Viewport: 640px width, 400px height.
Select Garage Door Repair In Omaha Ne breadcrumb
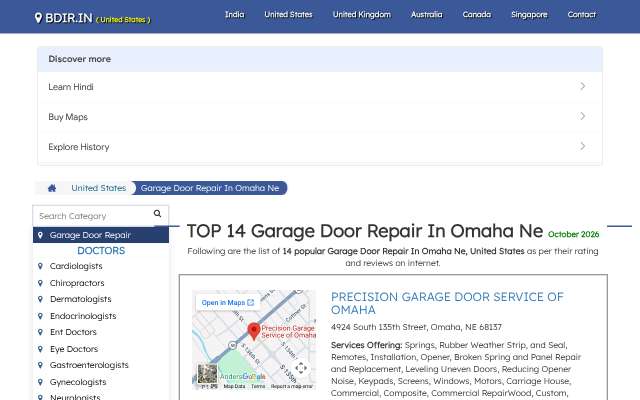click(210, 188)
